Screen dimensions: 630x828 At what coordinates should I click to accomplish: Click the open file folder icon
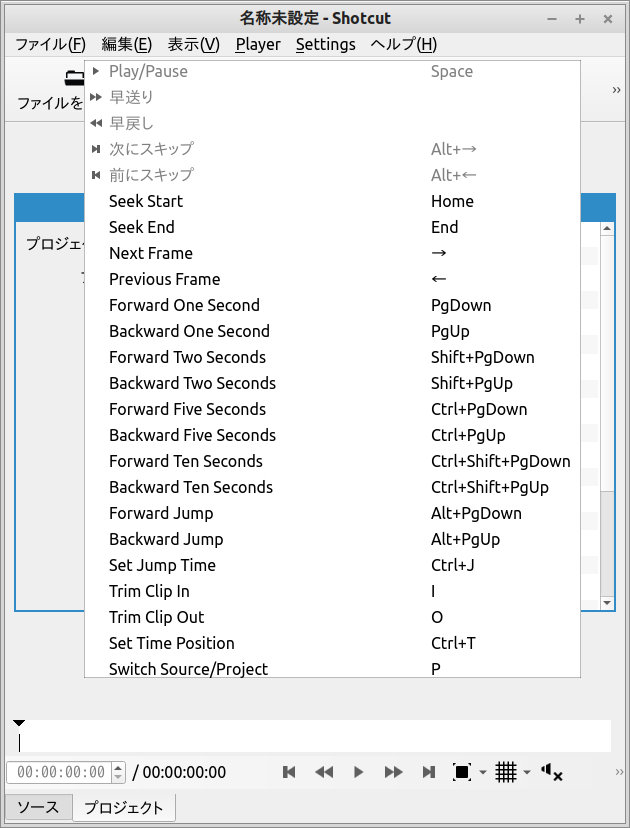[x=73, y=77]
